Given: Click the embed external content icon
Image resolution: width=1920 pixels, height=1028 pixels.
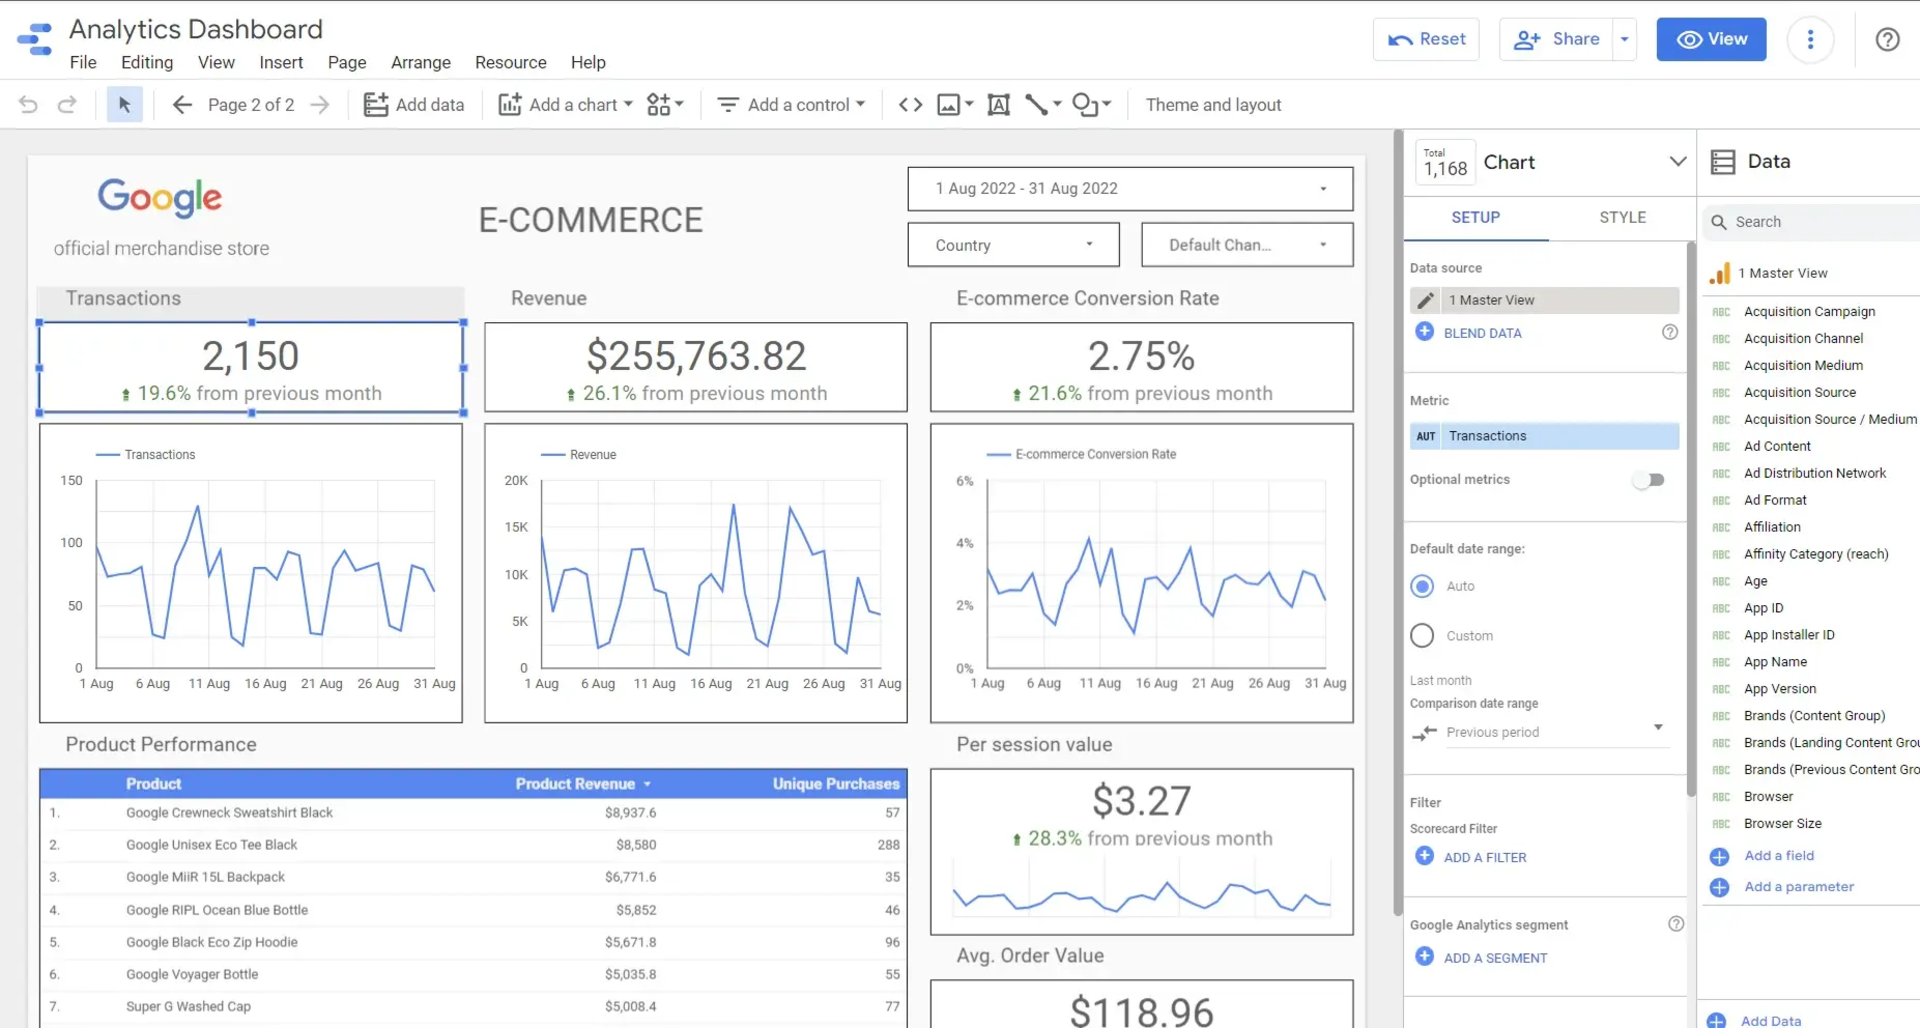Looking at the screenshot, I should [910, 104].
